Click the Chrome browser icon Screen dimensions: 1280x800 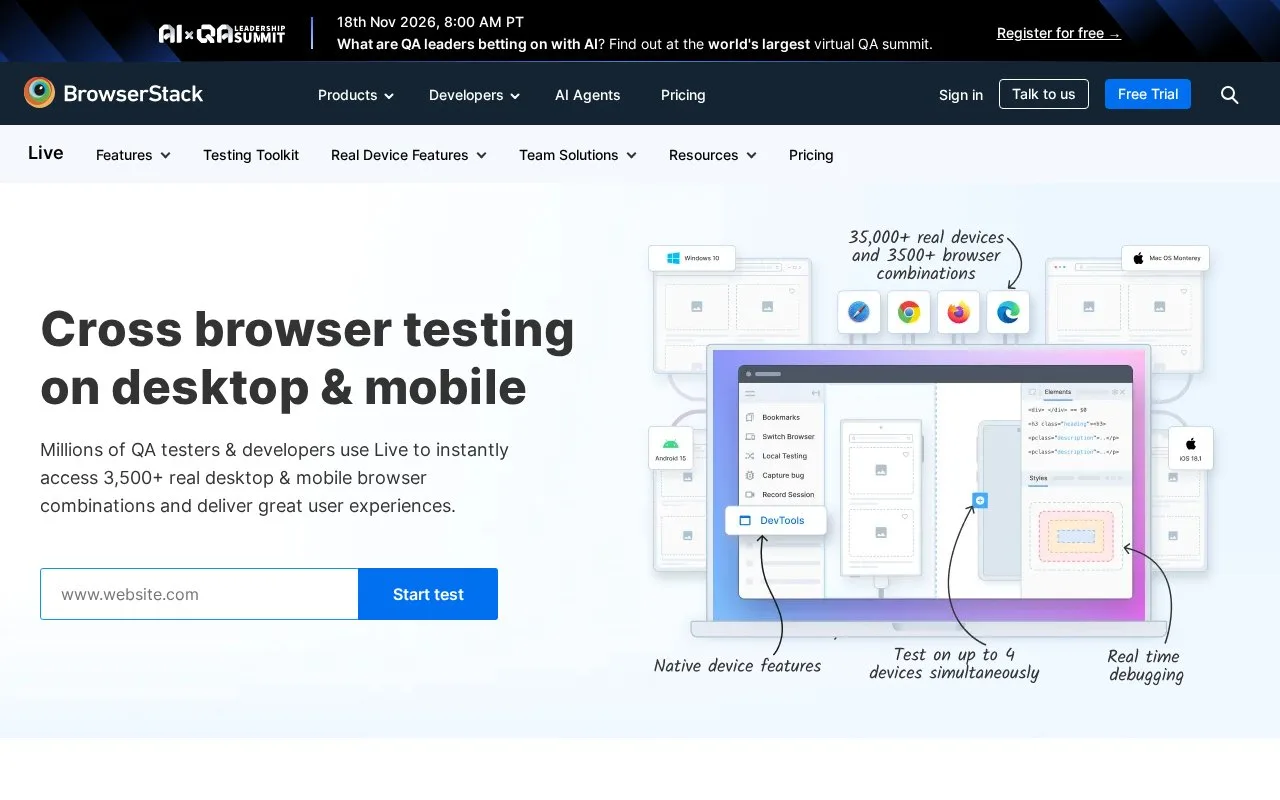click(909, 312)
